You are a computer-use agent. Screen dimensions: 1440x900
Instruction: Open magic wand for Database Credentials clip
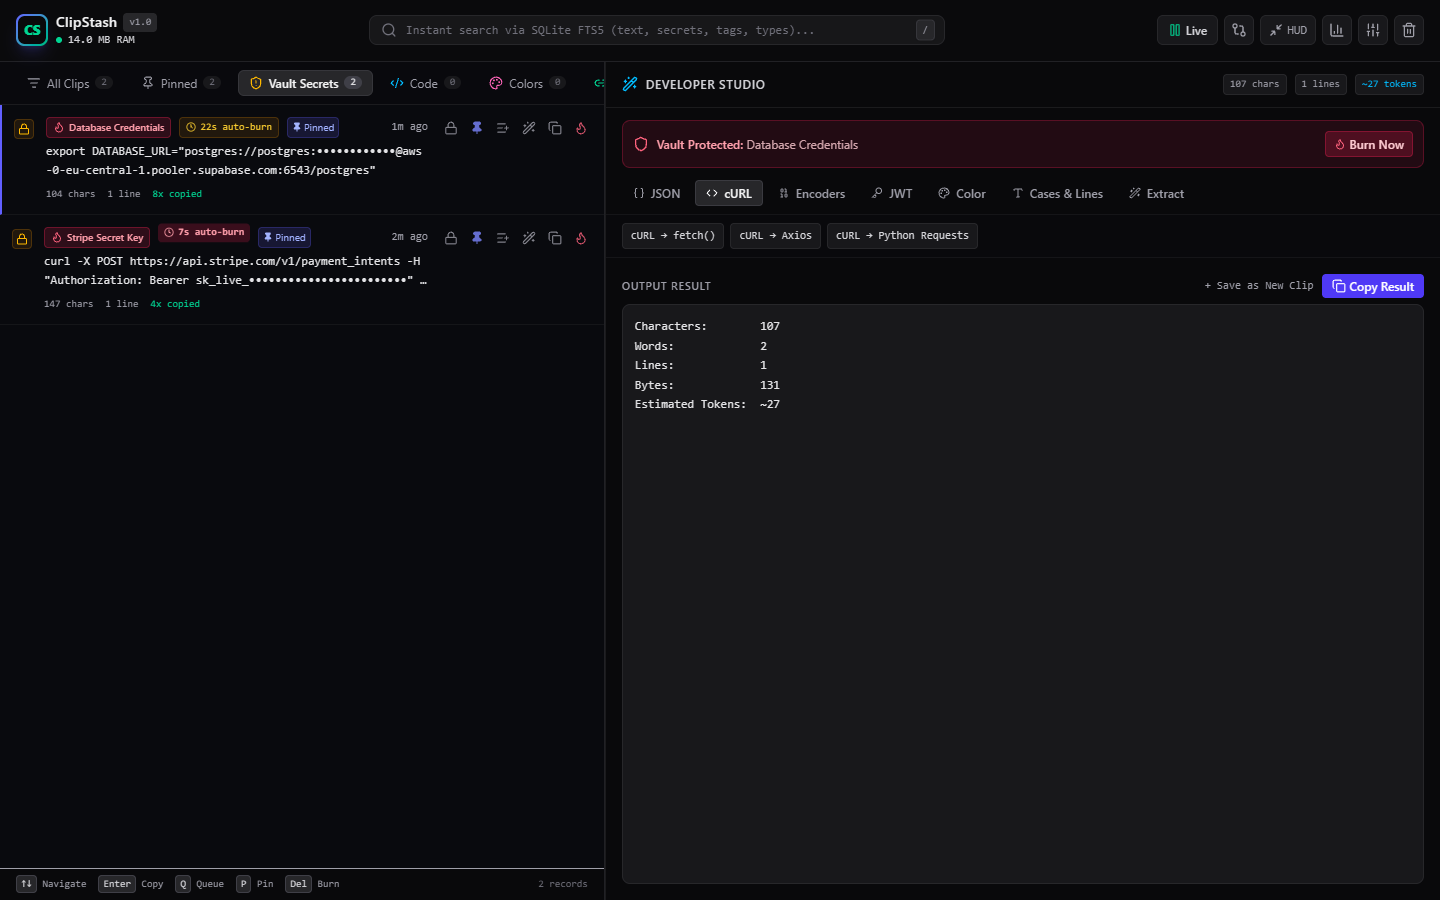coord(529,128)
